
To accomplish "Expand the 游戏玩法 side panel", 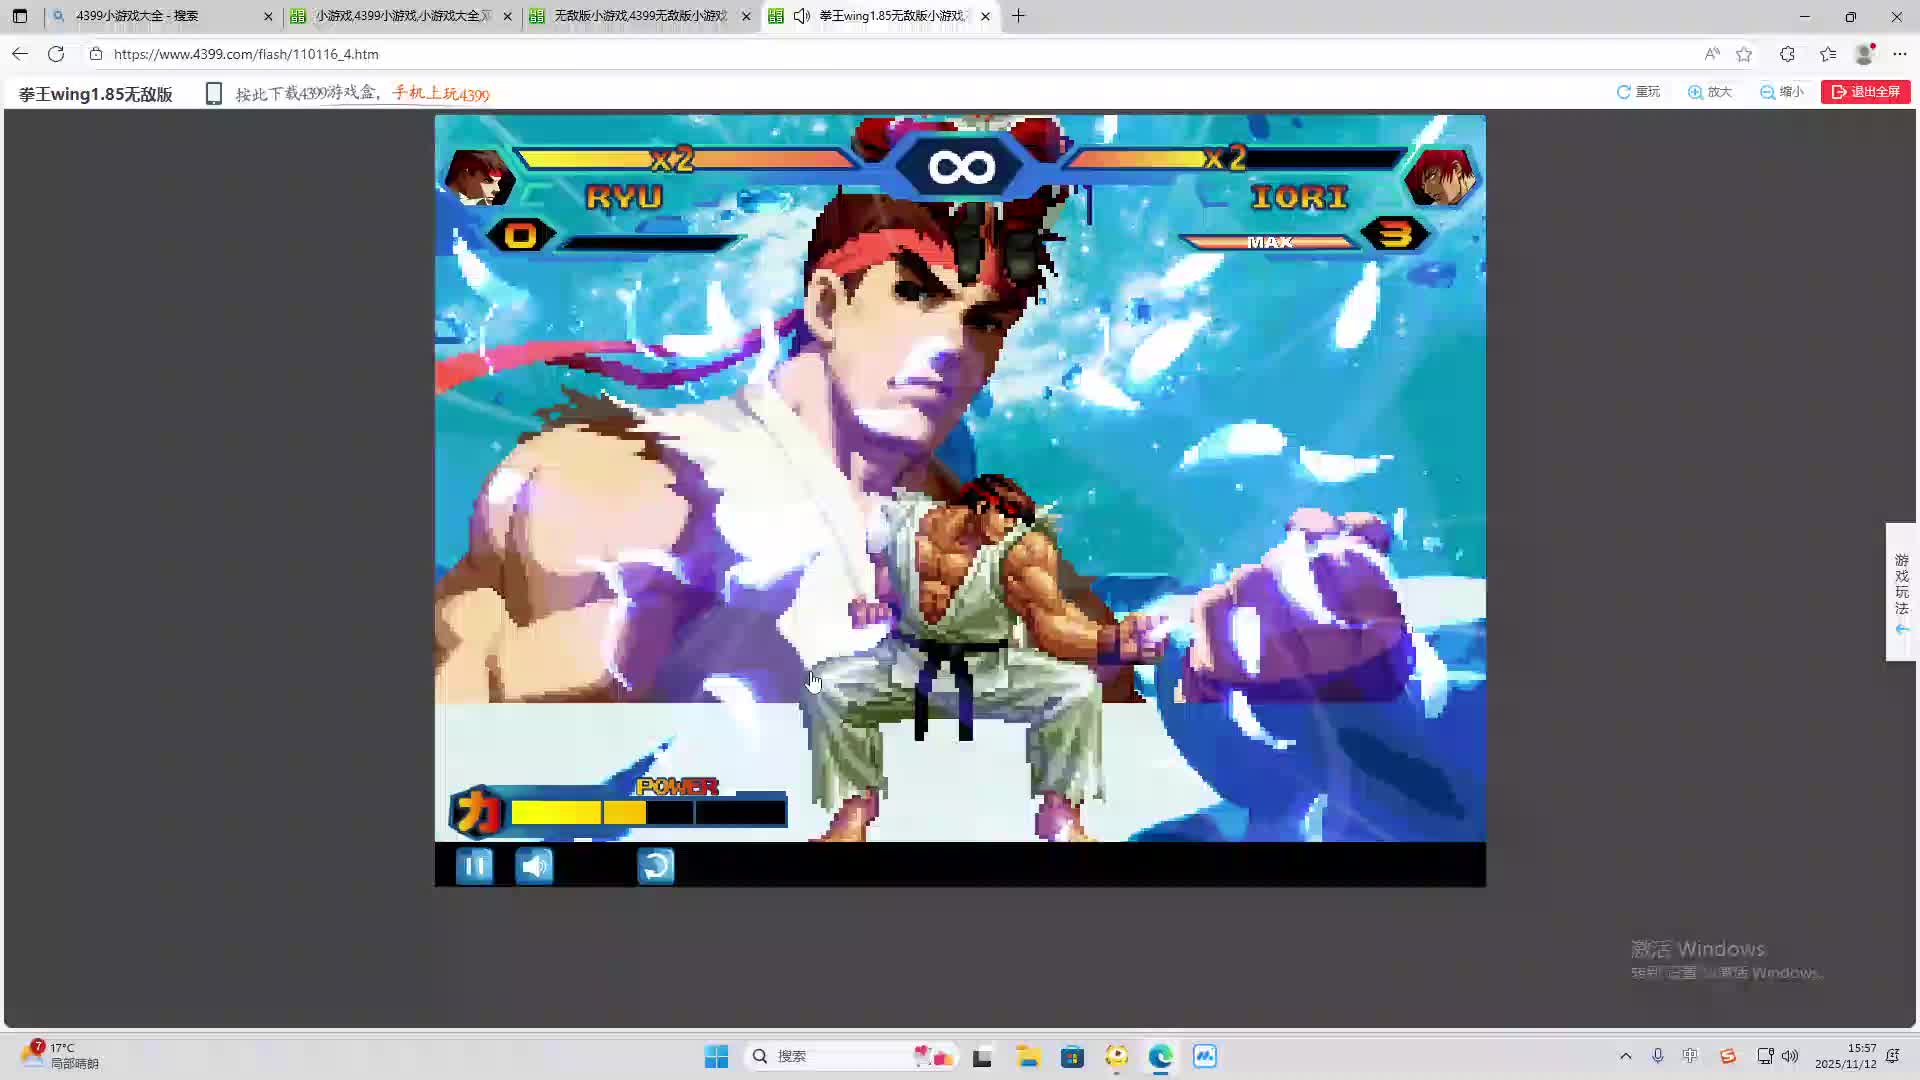I will pos(1901,592).
